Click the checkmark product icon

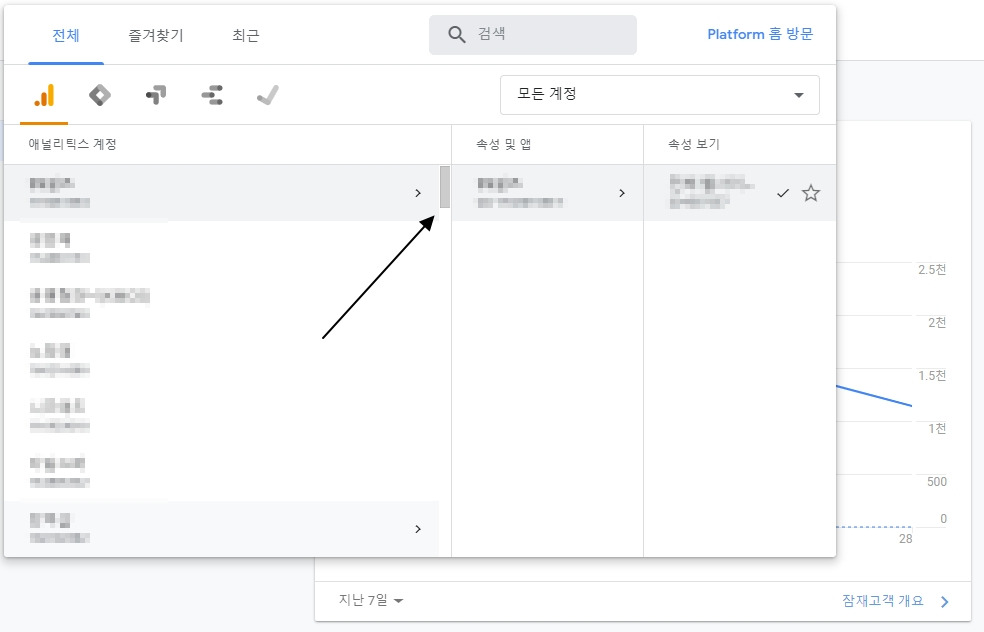click(268, 95)
